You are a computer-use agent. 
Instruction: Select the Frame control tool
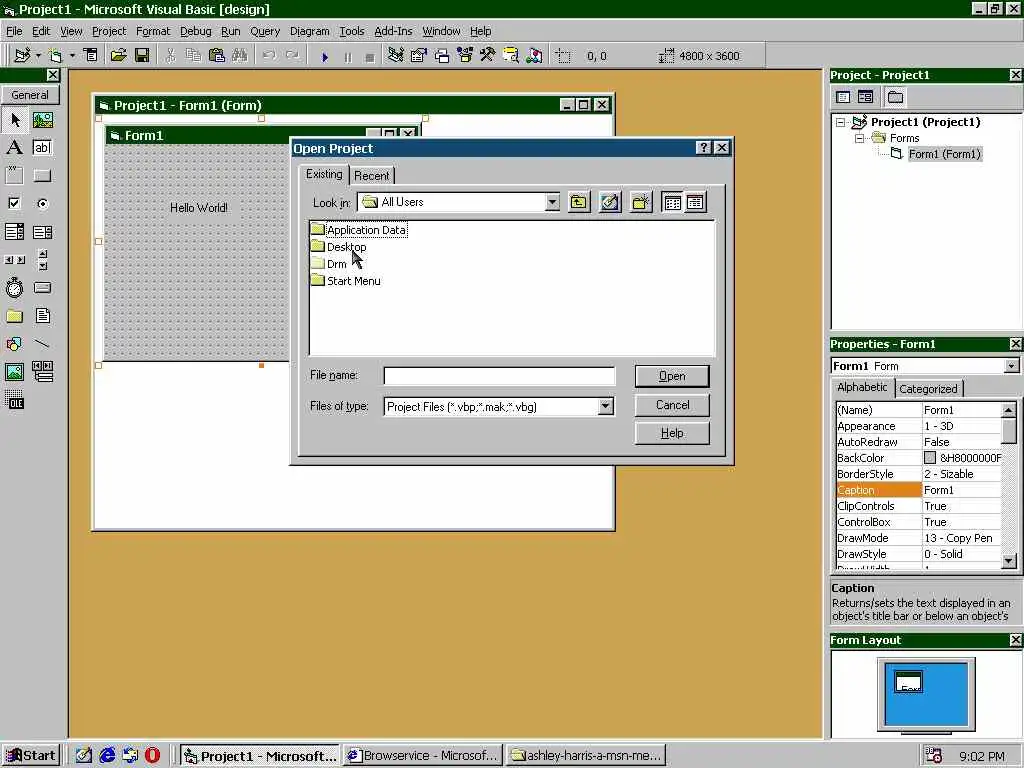(14, 176)
